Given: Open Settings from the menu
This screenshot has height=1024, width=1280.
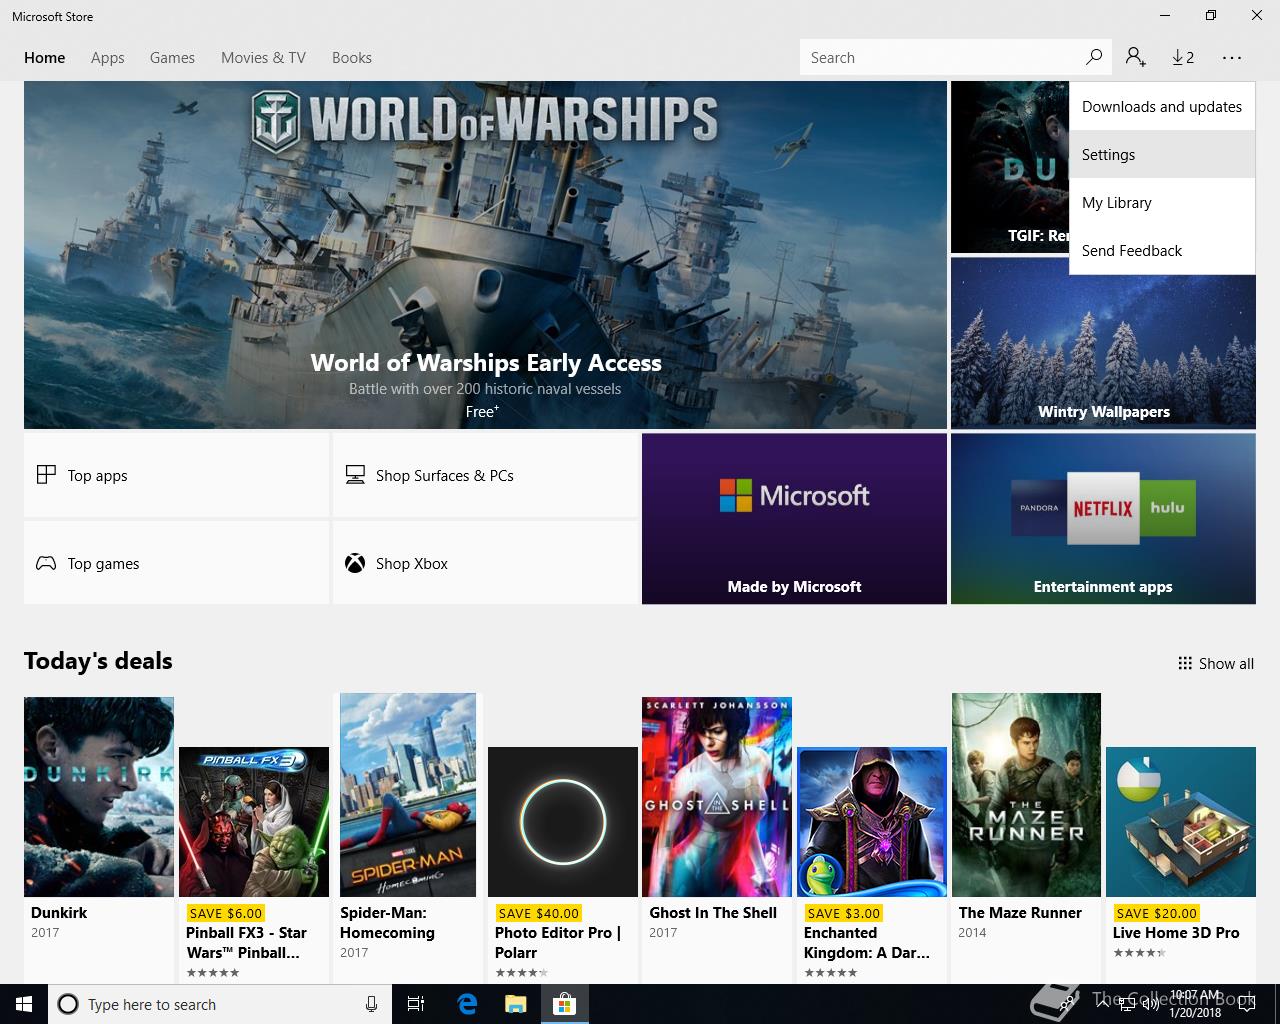Looking at the screenshot, I should (1162, 154).
